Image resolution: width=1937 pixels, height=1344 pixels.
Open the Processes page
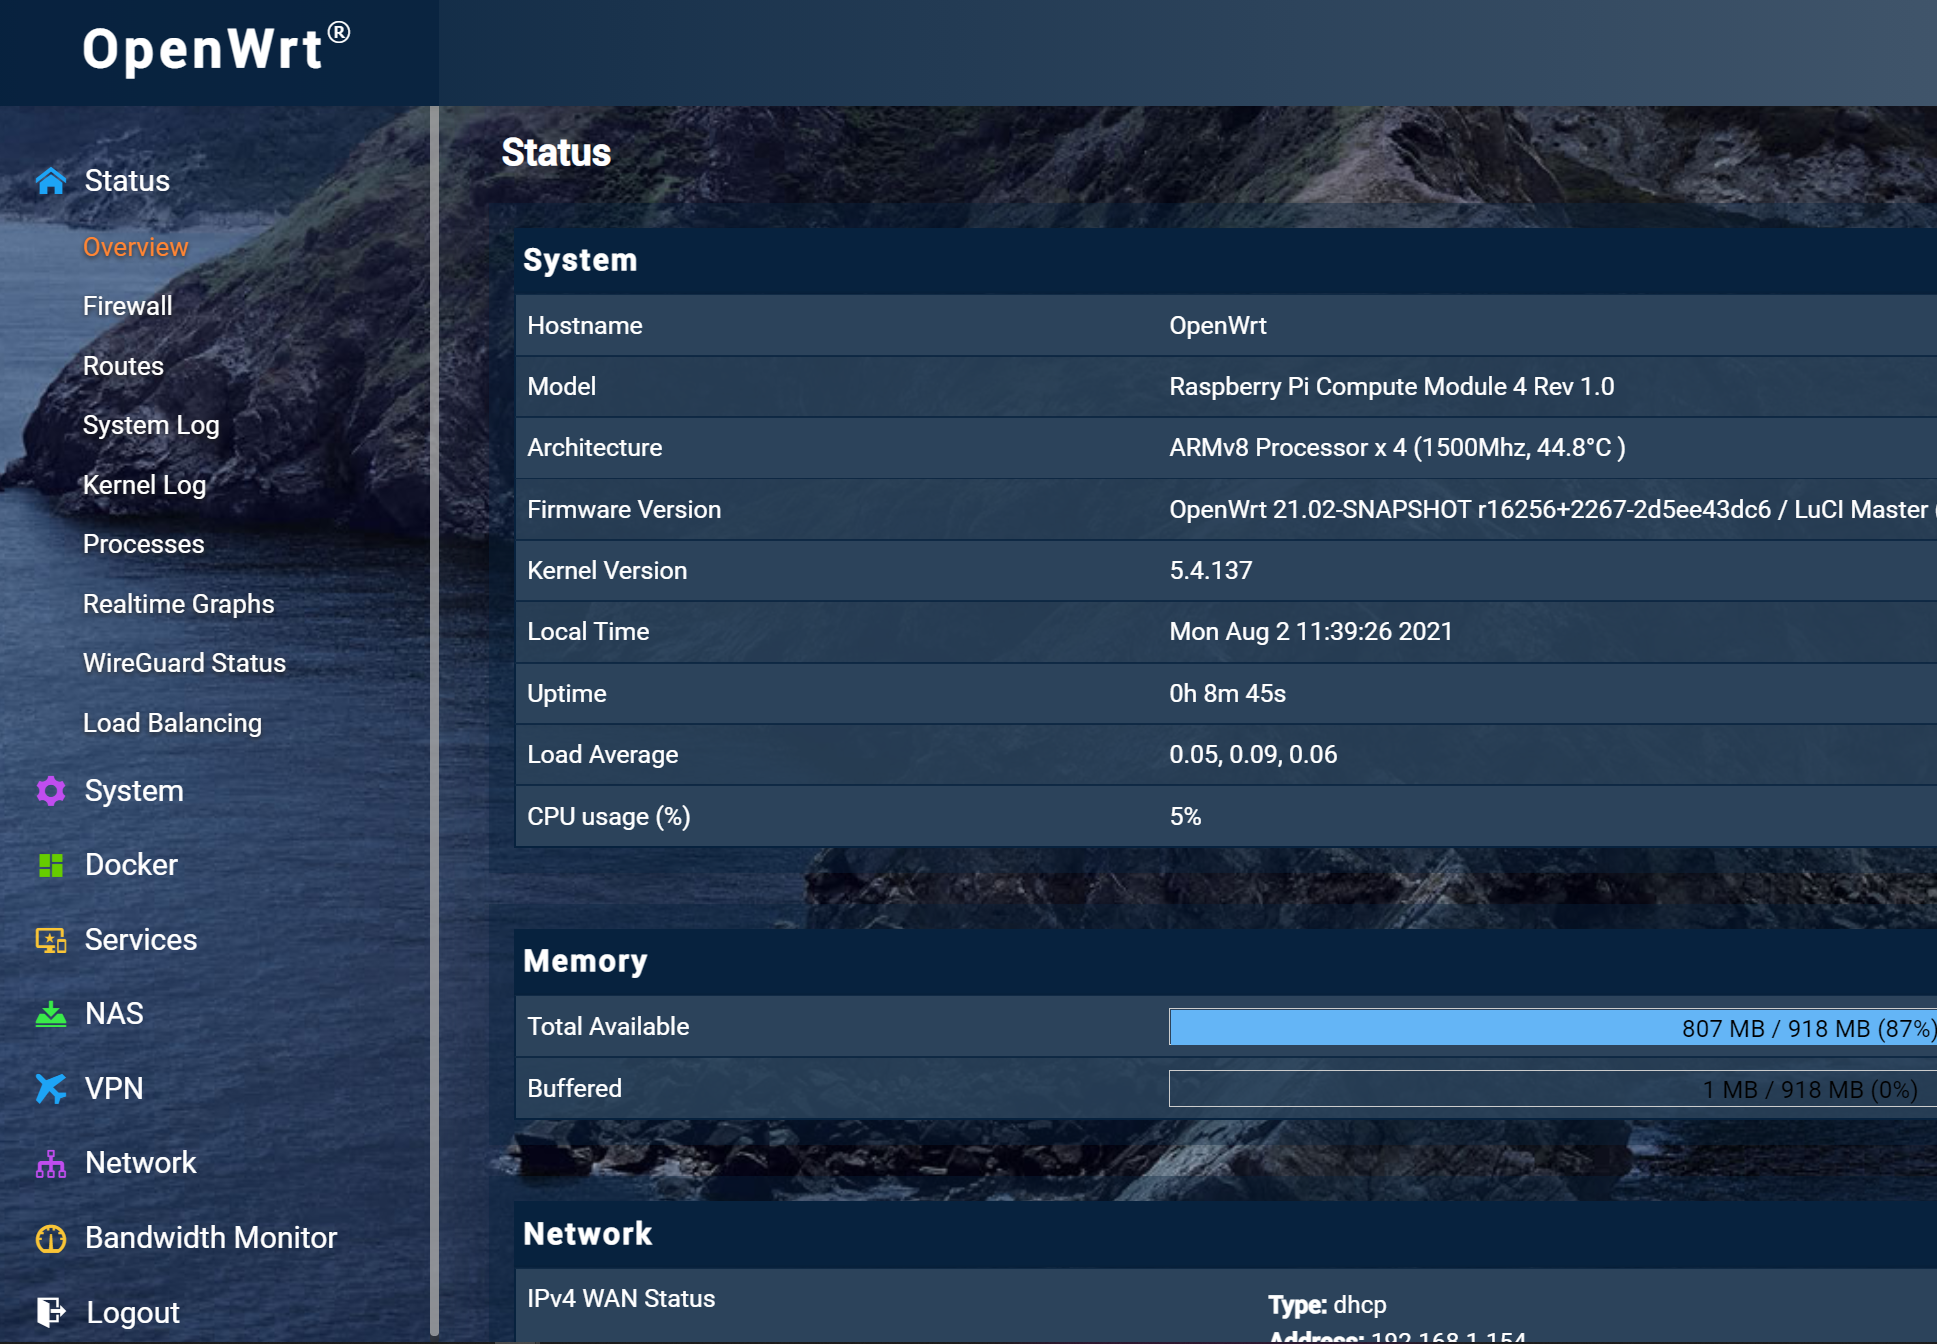pyautogui.click(x=143, y=544)
